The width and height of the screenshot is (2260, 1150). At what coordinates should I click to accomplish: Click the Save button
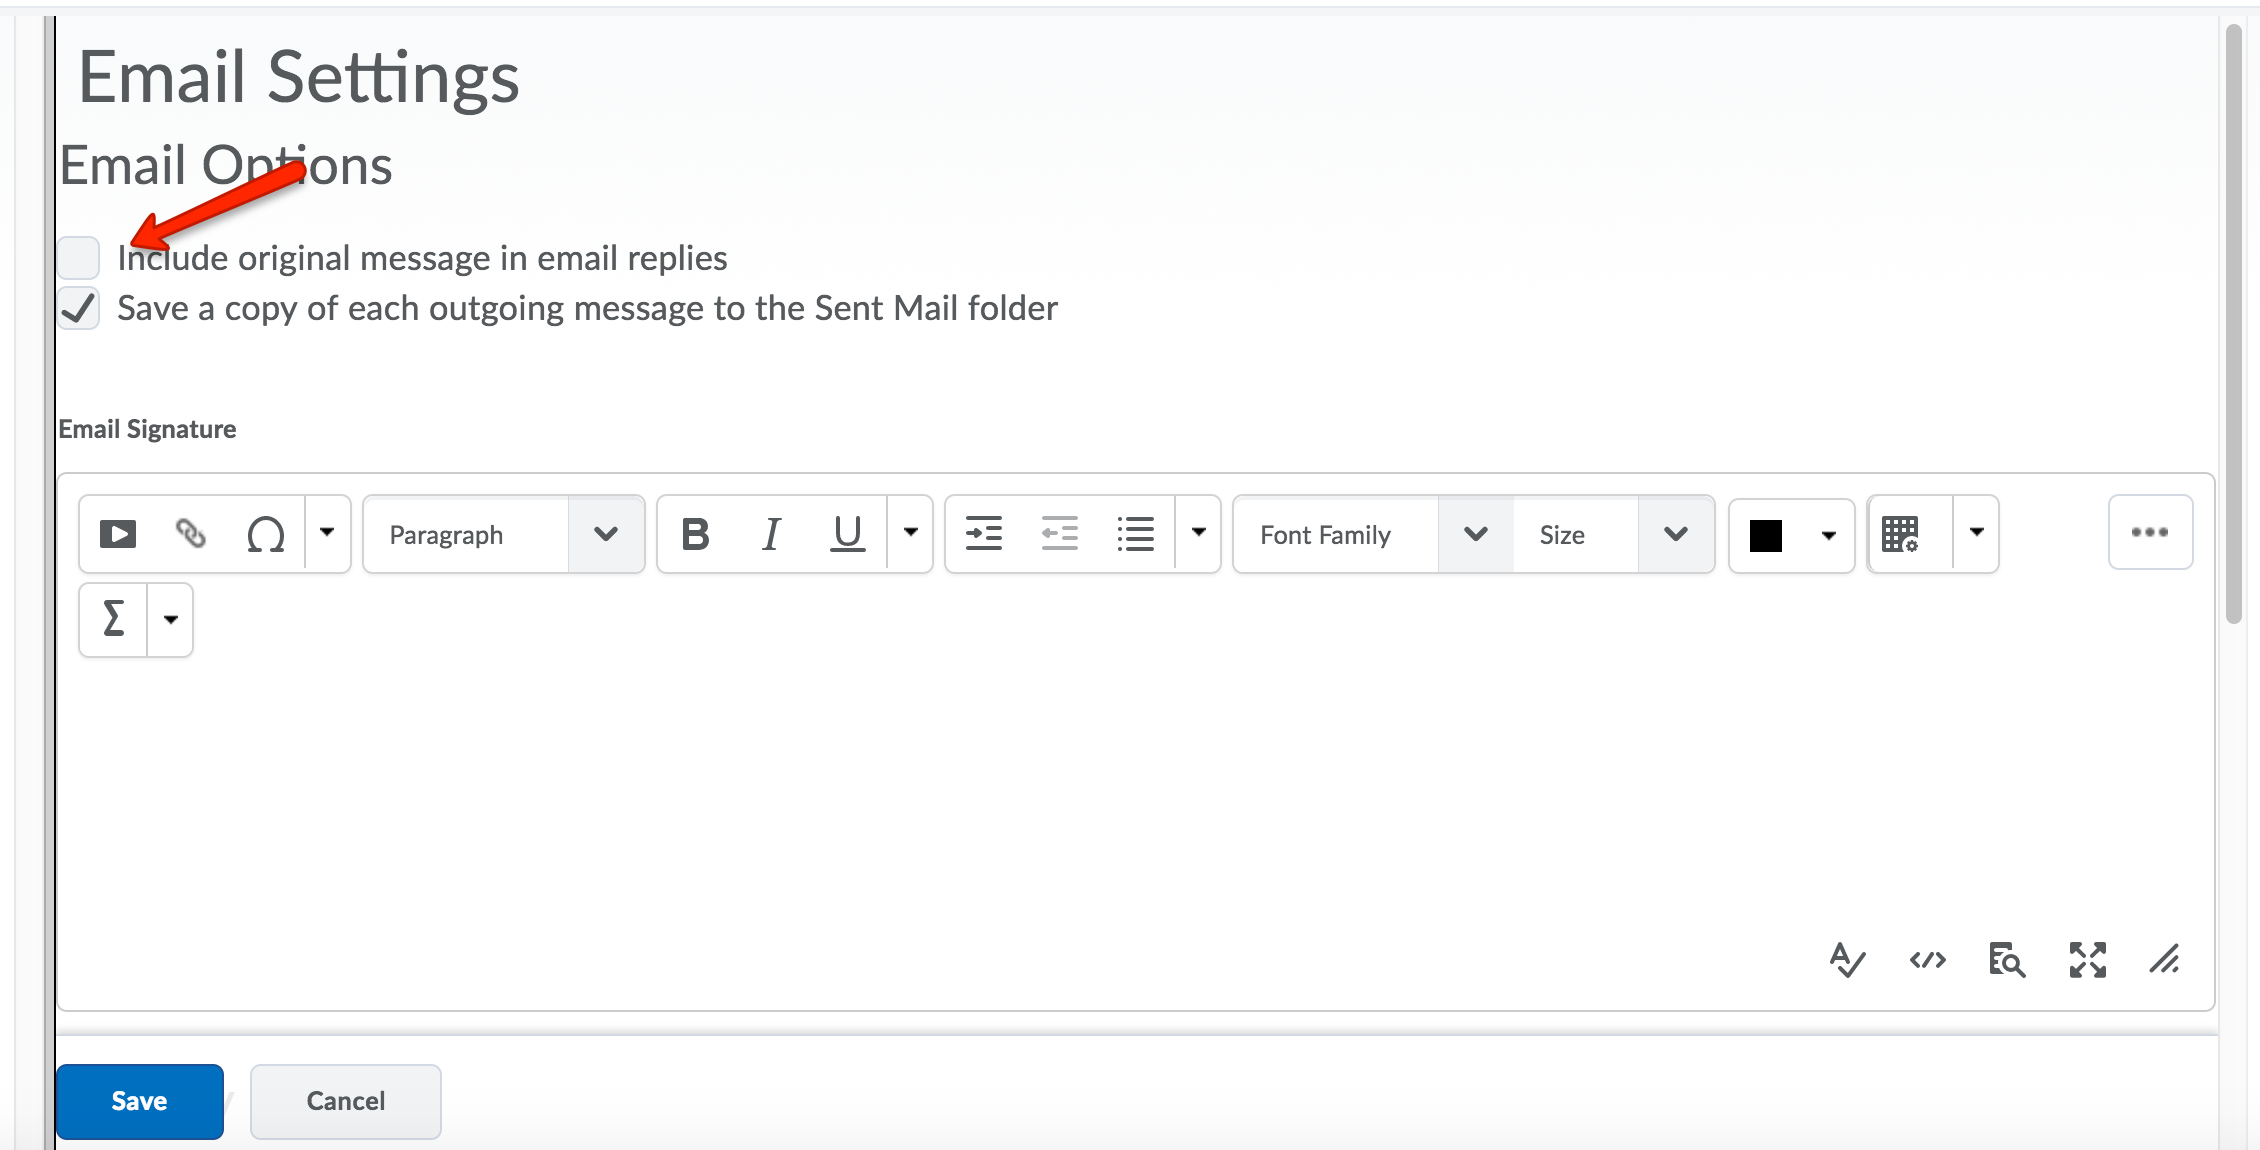(139, 1101)
